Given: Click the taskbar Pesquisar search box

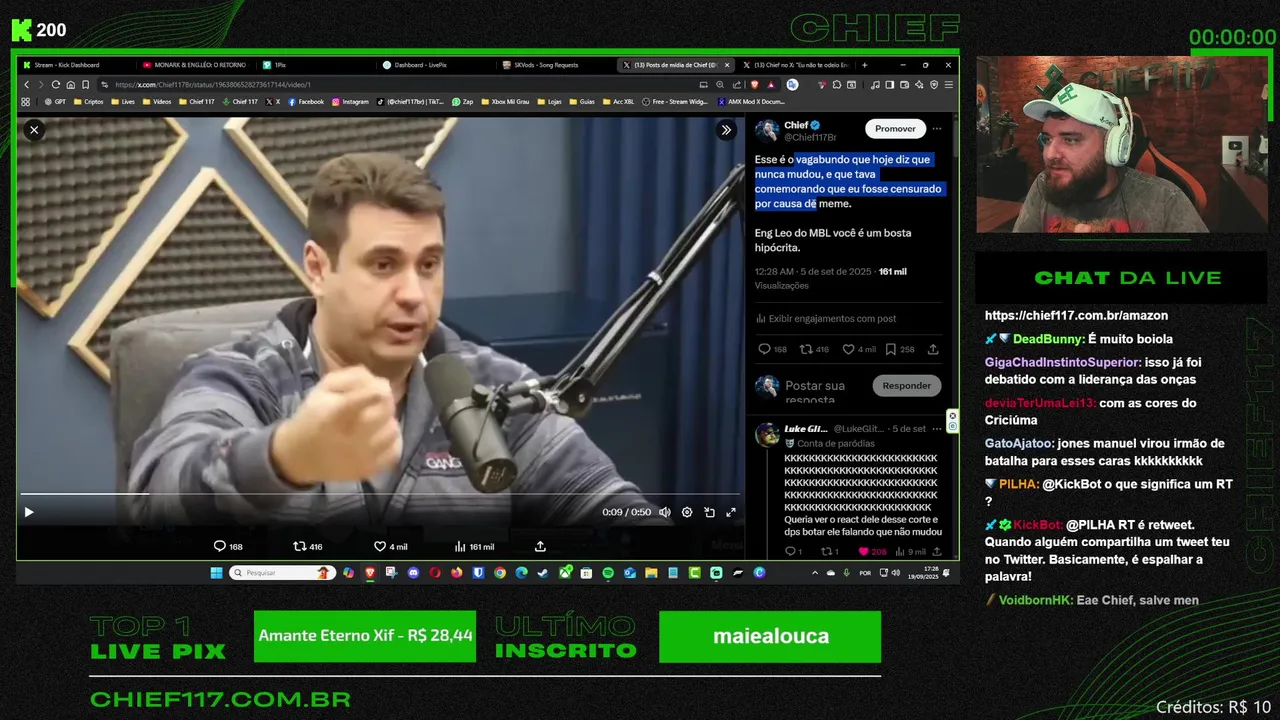Looking at the screenshot, I should coord(281,573).
